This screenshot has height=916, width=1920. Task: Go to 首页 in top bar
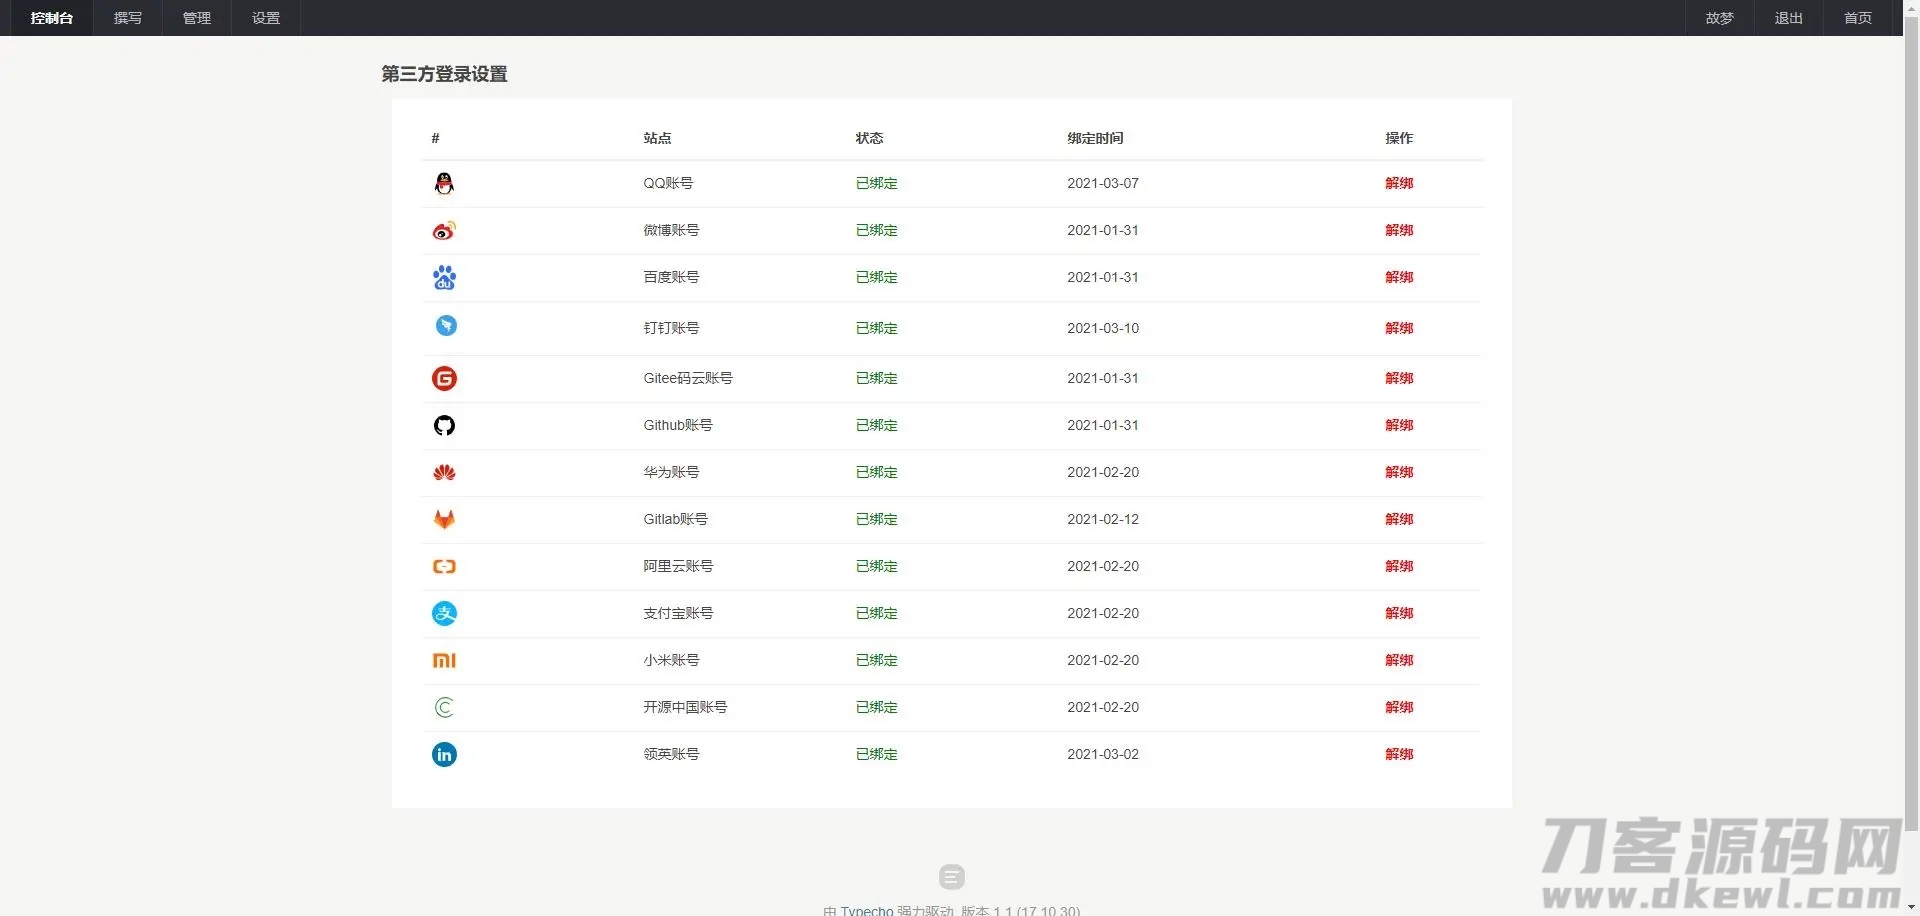point(1858,18)
